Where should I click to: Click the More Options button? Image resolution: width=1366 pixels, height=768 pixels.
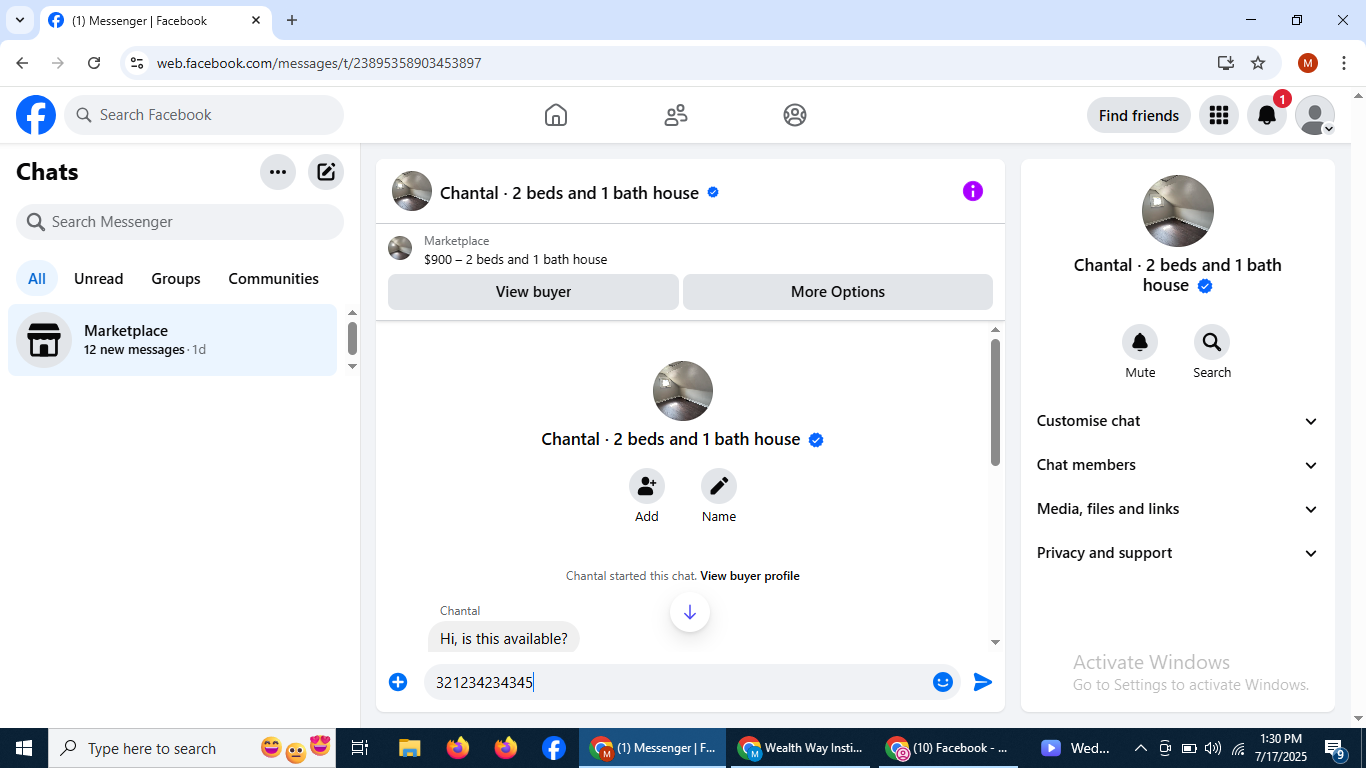pyautogui.click(x=838, y=292)
